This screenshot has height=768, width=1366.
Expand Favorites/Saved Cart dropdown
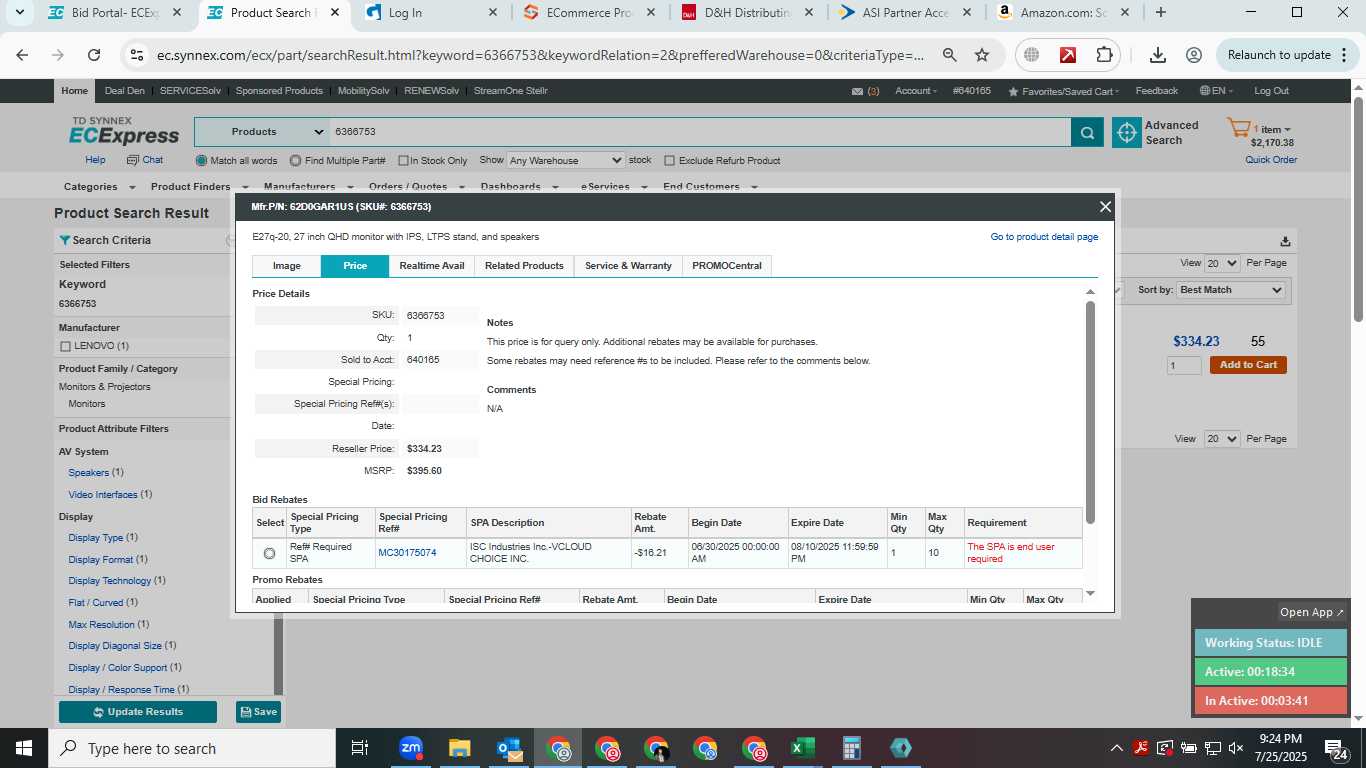(x=1065, y=91)
